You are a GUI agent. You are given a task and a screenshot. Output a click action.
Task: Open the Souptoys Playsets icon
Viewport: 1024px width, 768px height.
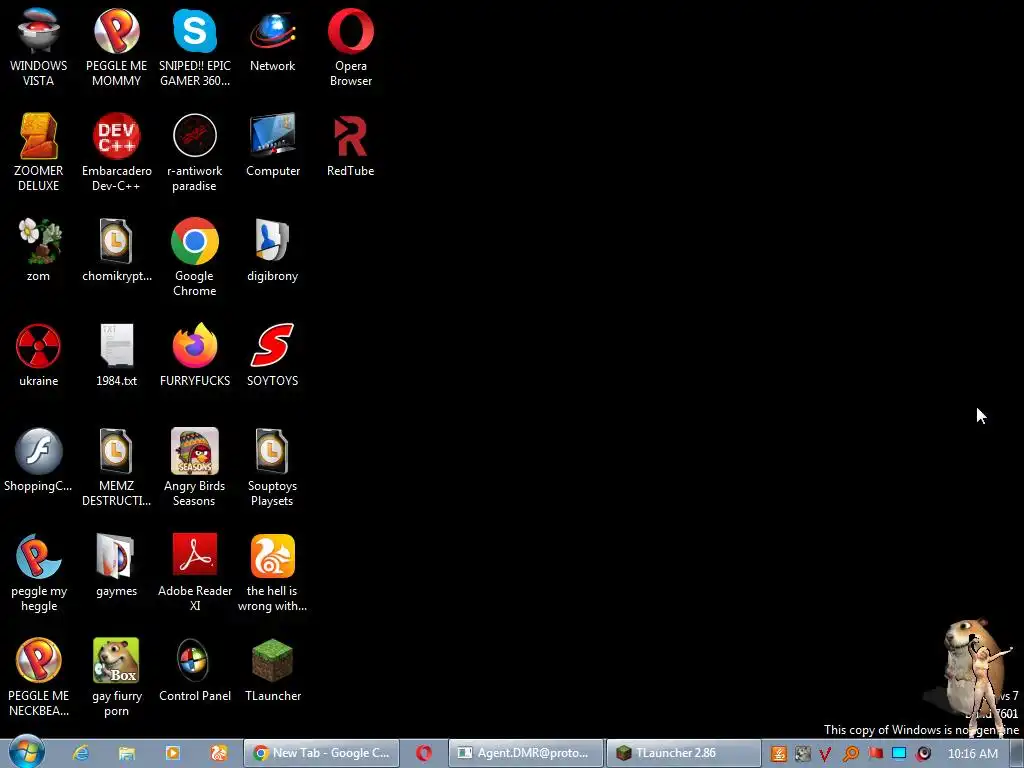[272, 468]
